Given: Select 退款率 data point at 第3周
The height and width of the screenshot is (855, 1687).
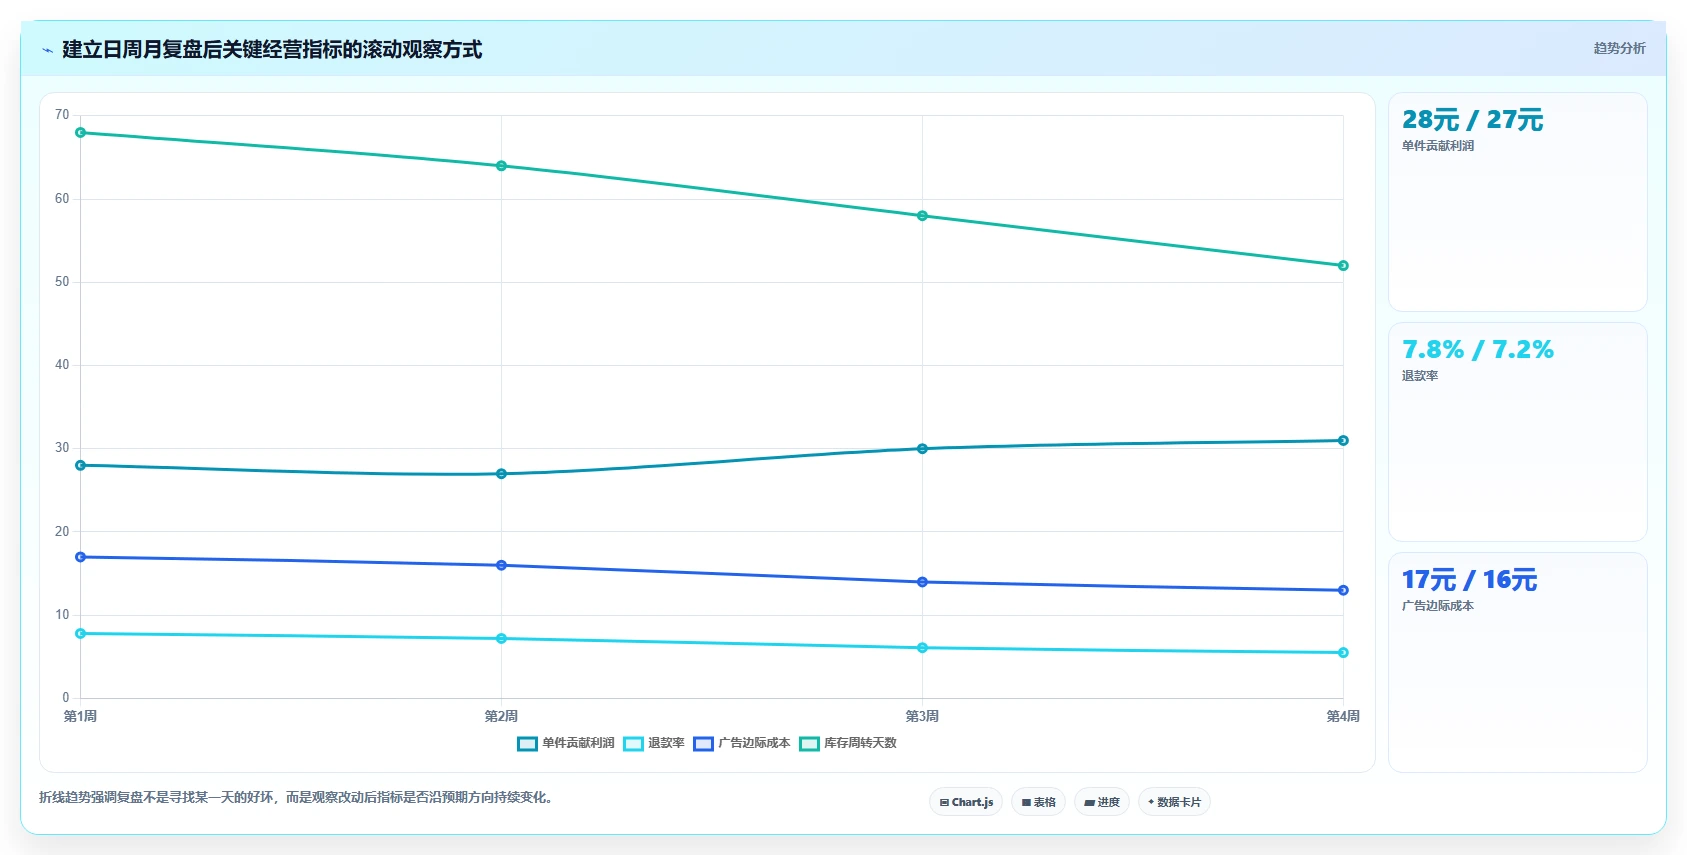Looking at the screenshot, I should (x=922, y=648).
